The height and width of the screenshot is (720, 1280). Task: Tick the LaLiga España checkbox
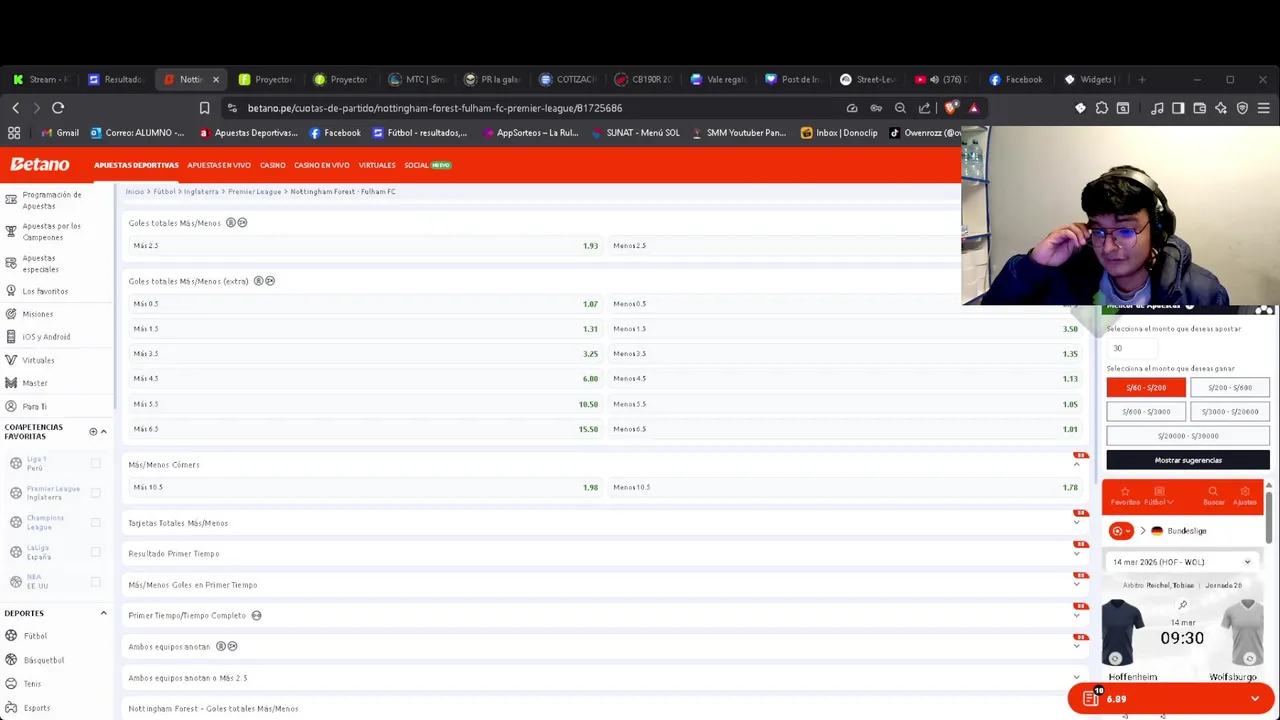(x=96, y=552)
